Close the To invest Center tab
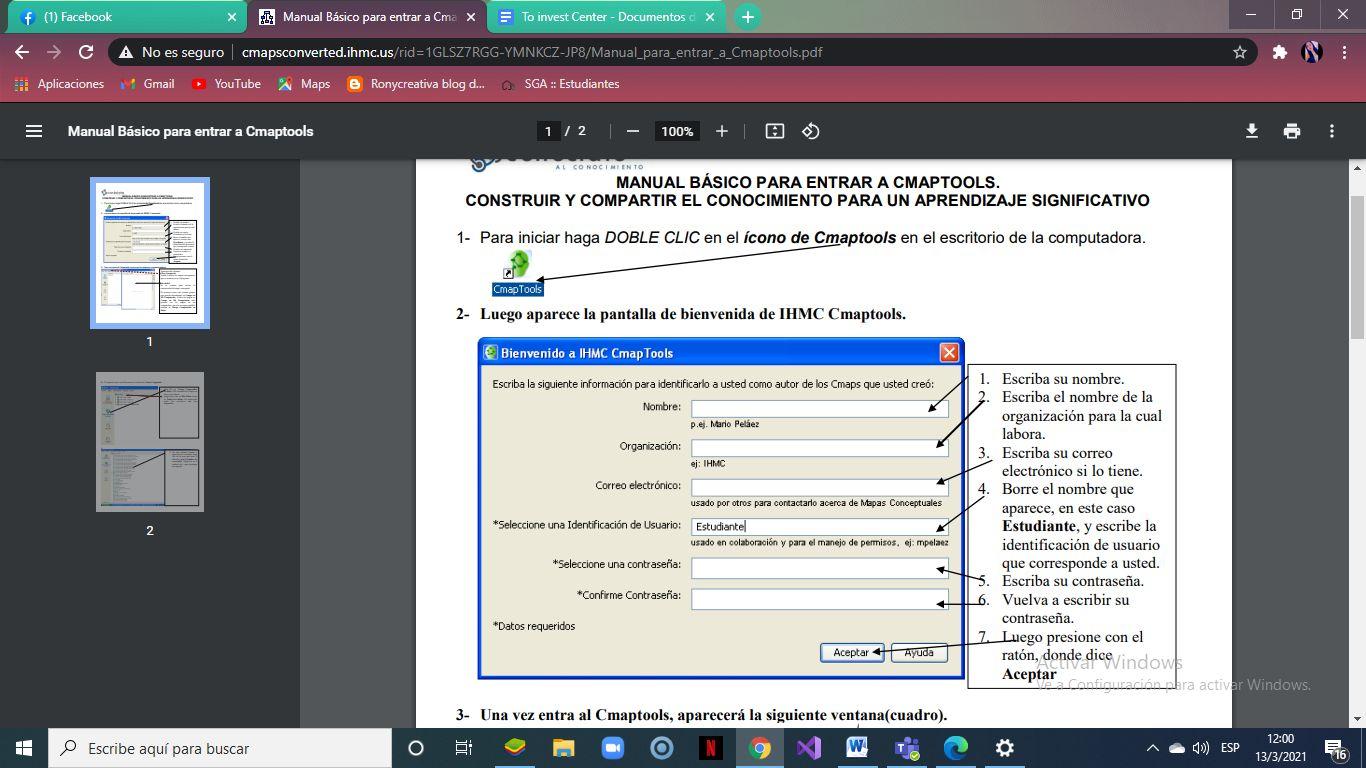1366x768 pixels. point(711,17)
